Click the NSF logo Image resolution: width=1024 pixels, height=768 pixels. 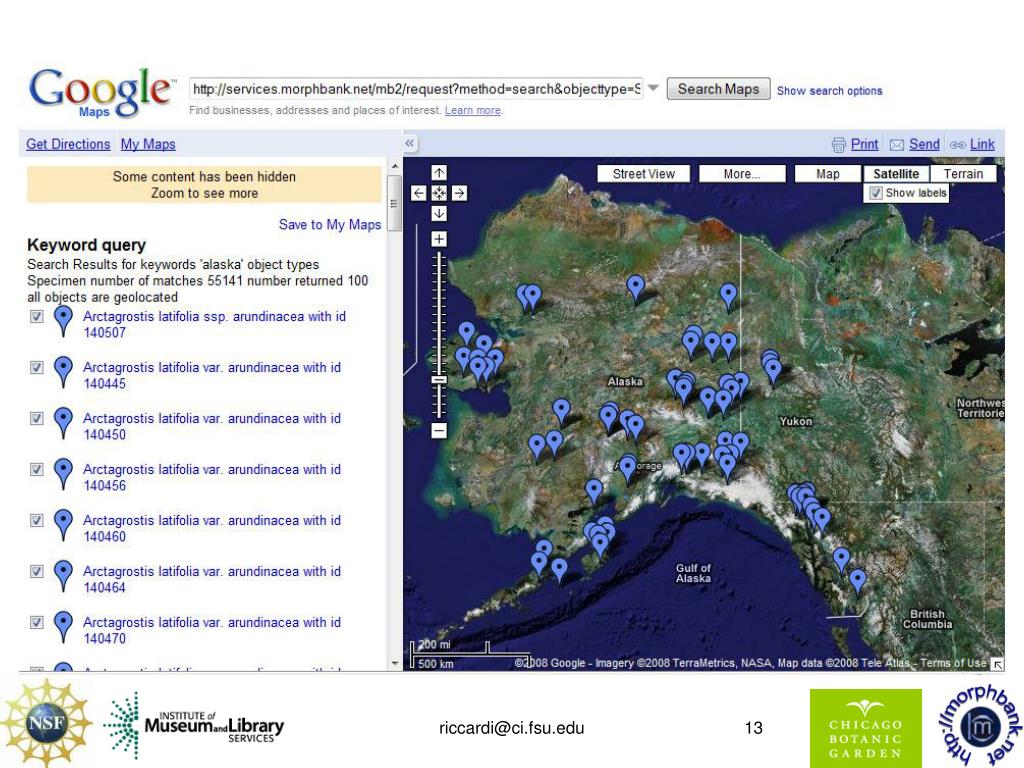point(46,722)
